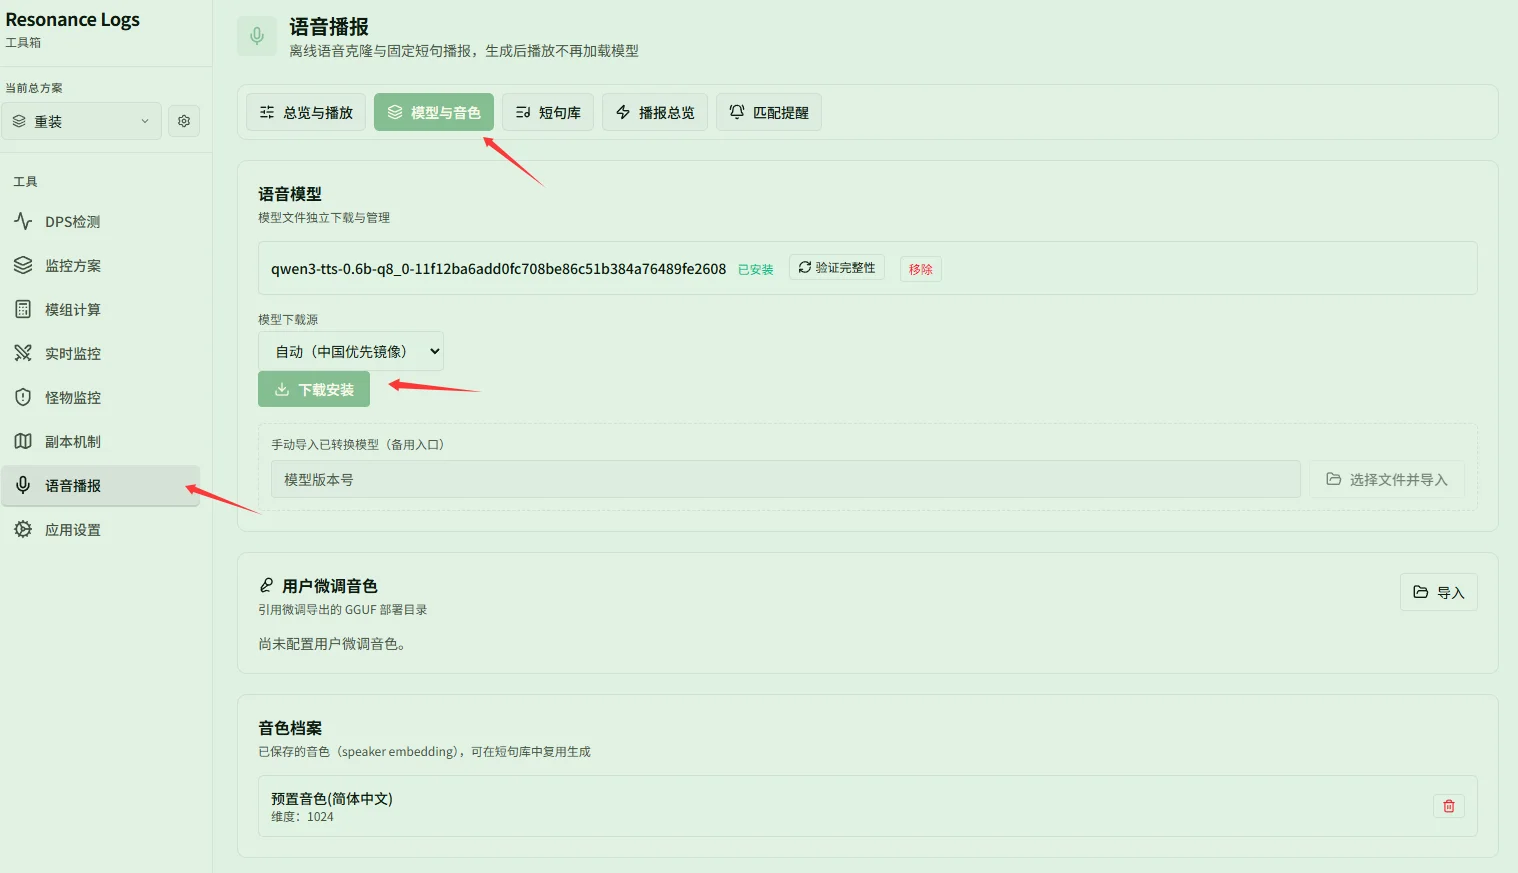Click Resonance Logs app title

(73, 20)
